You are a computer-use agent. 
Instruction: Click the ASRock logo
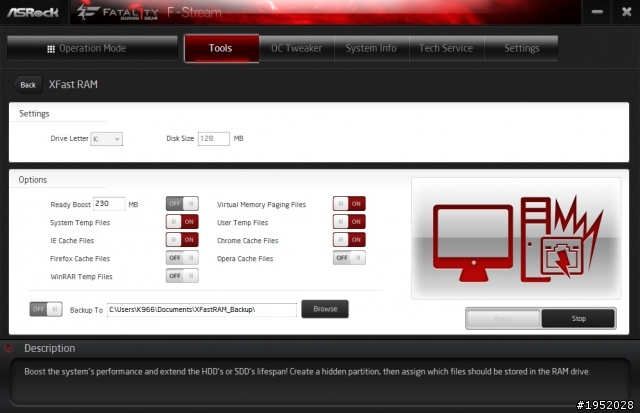point(33,12)
